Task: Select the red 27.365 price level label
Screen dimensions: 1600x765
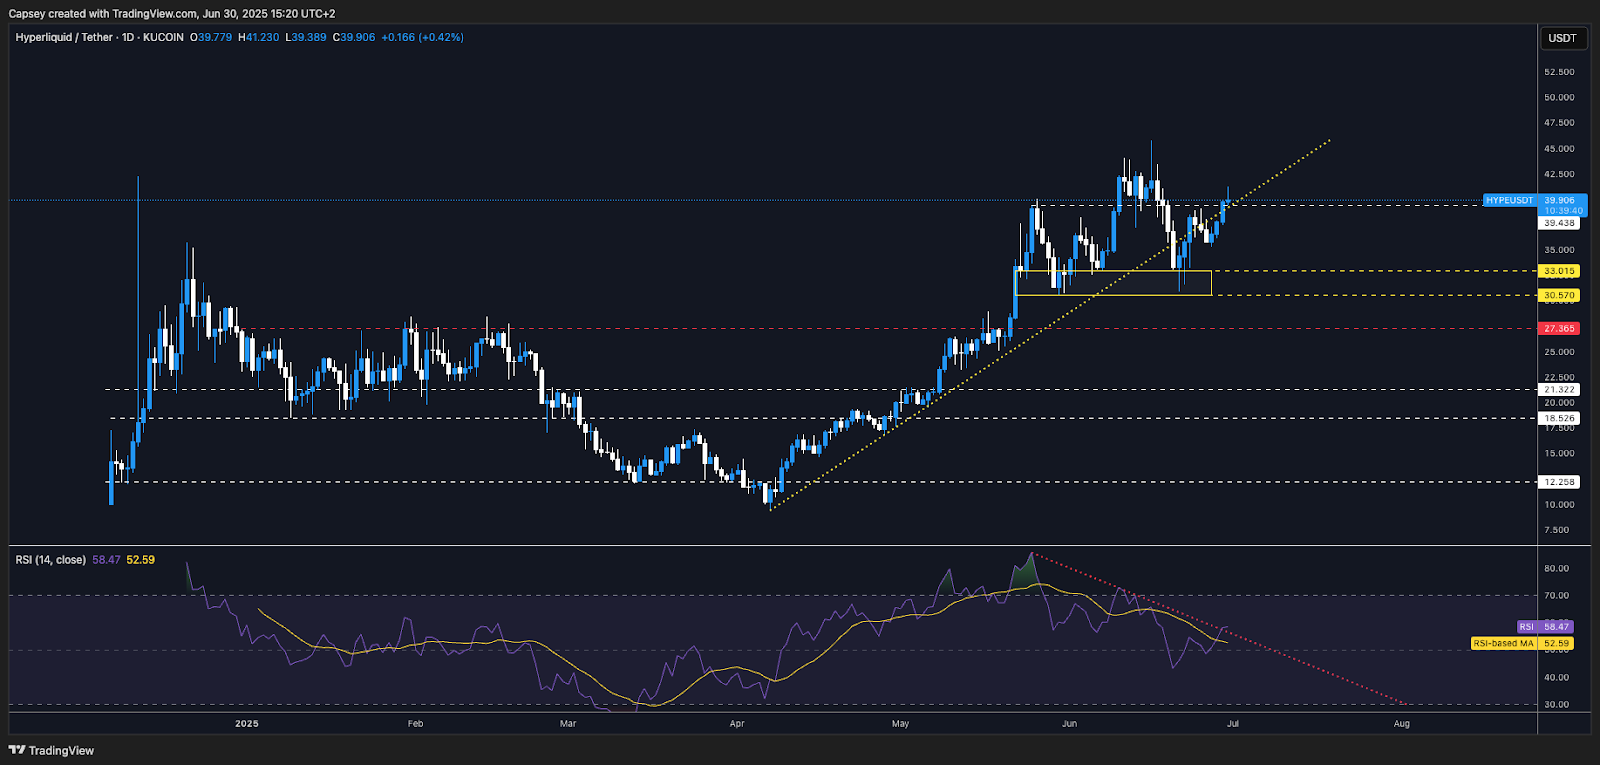Action: click(x=1559, y=328)
